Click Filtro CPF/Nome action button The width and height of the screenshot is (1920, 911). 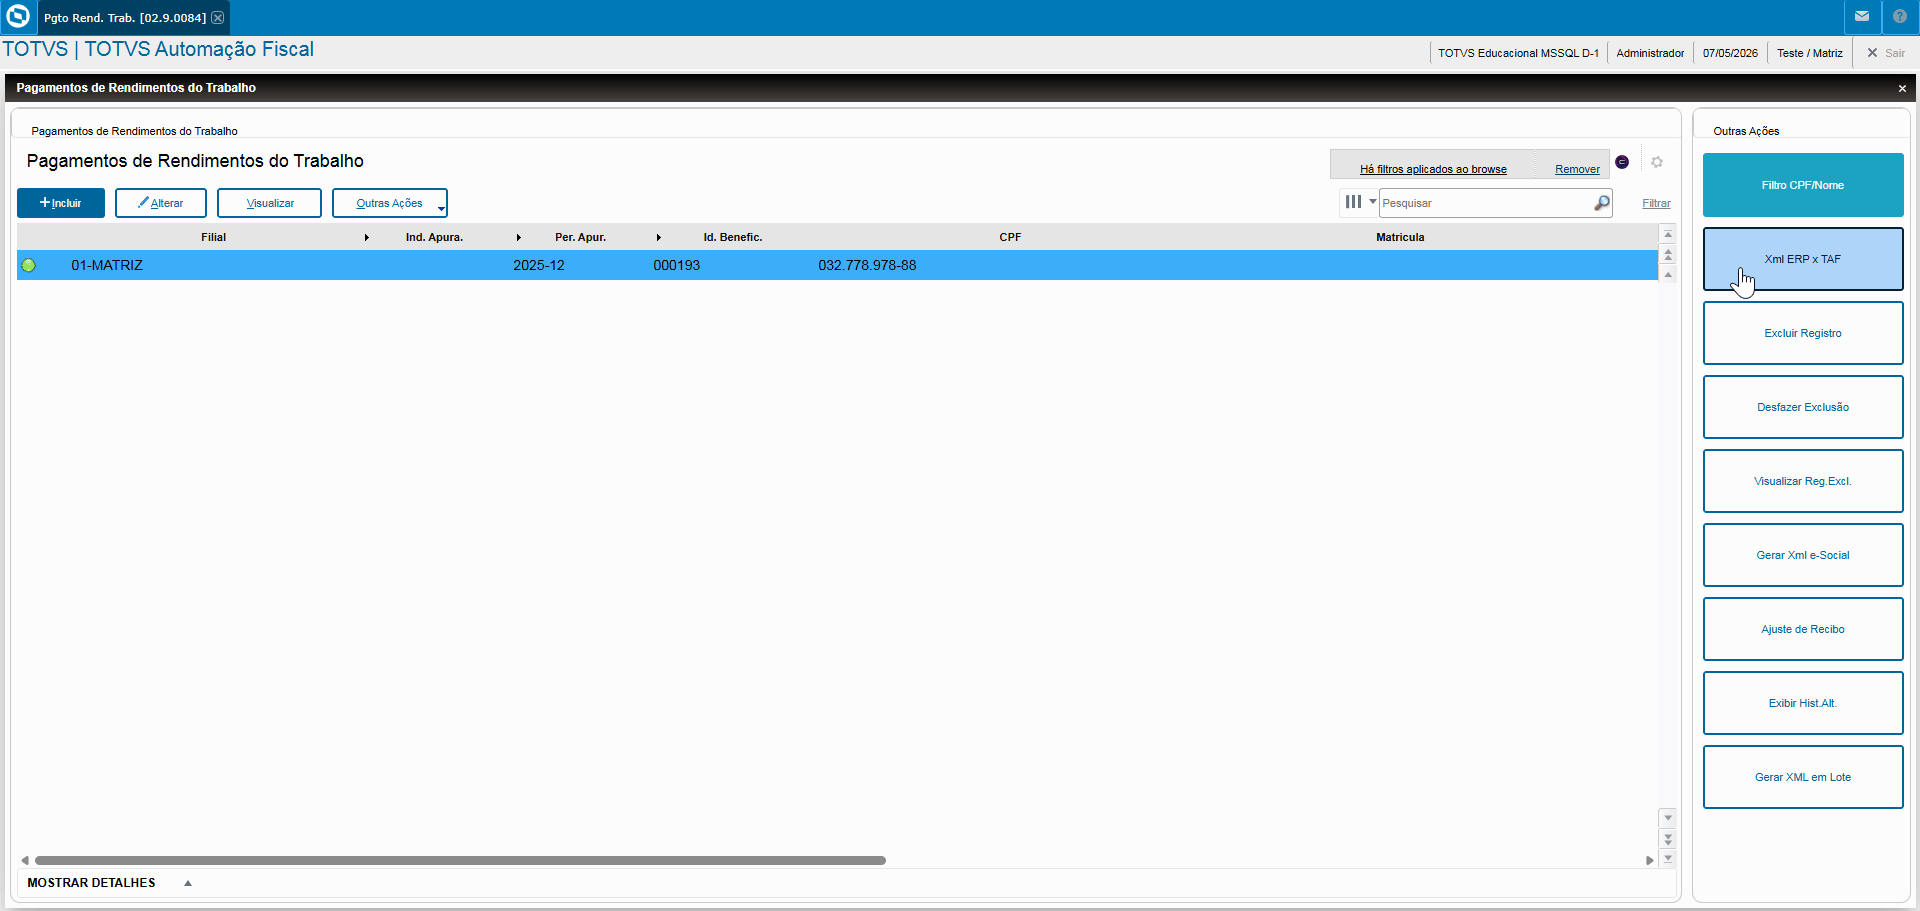(1803, 185)
